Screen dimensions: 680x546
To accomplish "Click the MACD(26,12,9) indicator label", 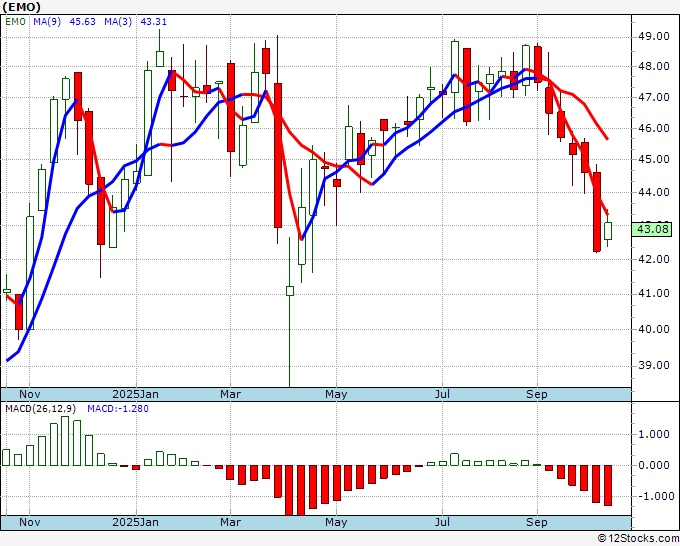I will (41, 409).
